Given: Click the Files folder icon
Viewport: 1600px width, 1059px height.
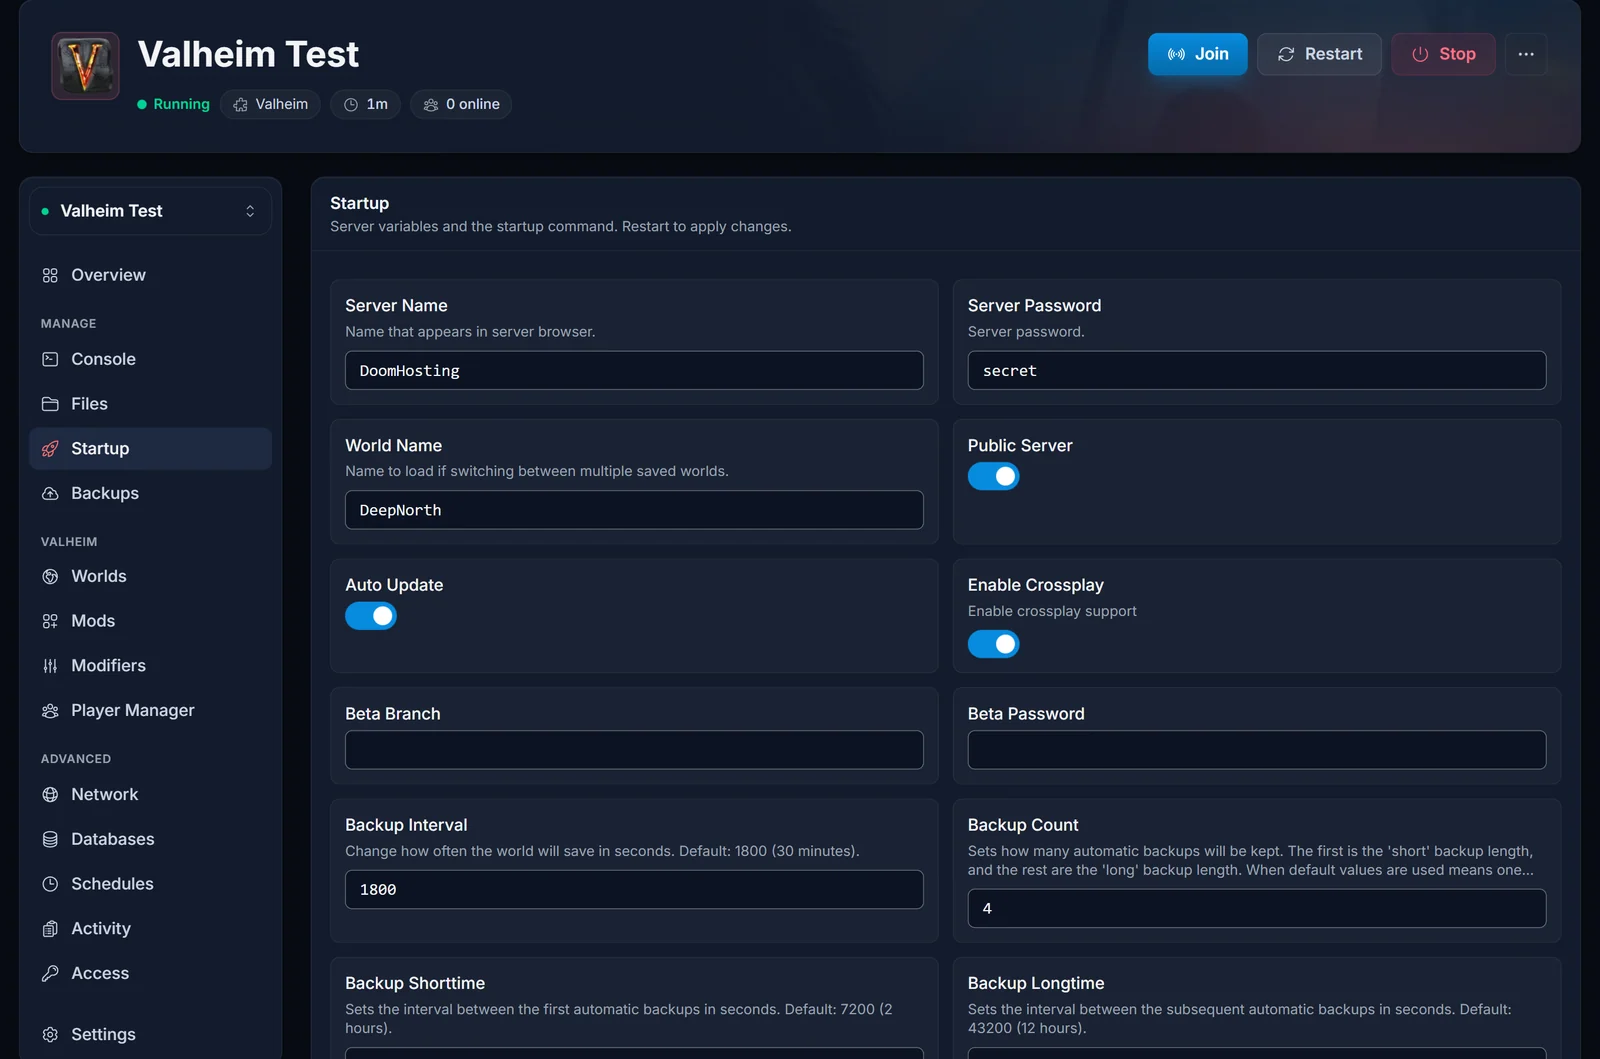Looking at the screenshot, I should 50,404.
